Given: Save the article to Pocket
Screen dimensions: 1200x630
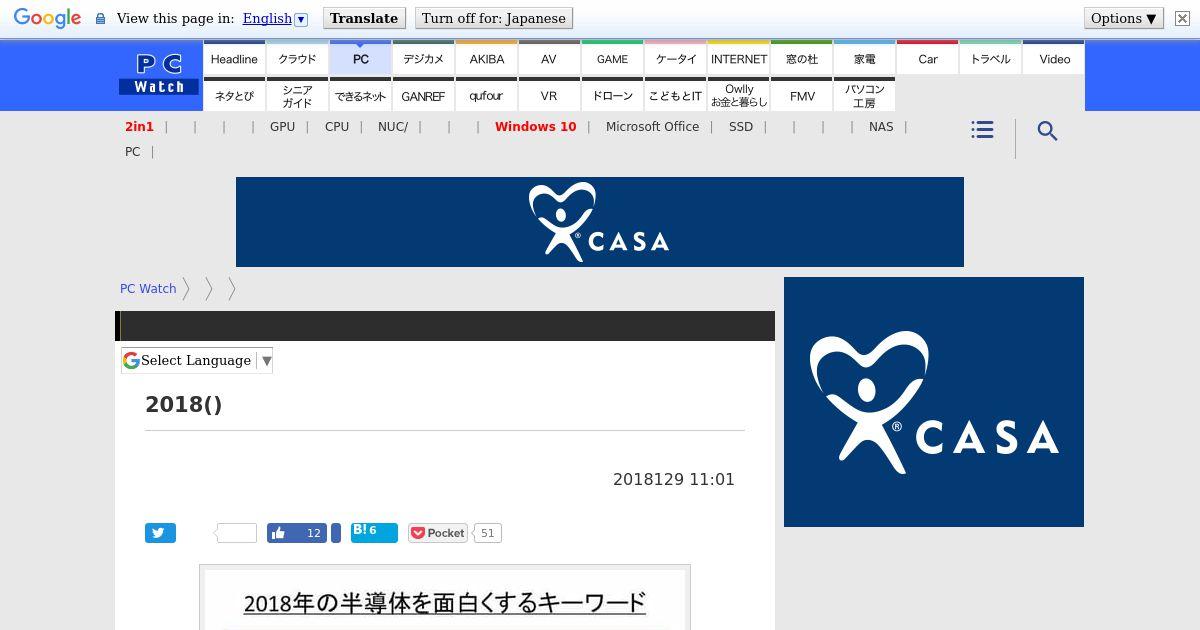Looking at the screenshot, I should point(438,533).
